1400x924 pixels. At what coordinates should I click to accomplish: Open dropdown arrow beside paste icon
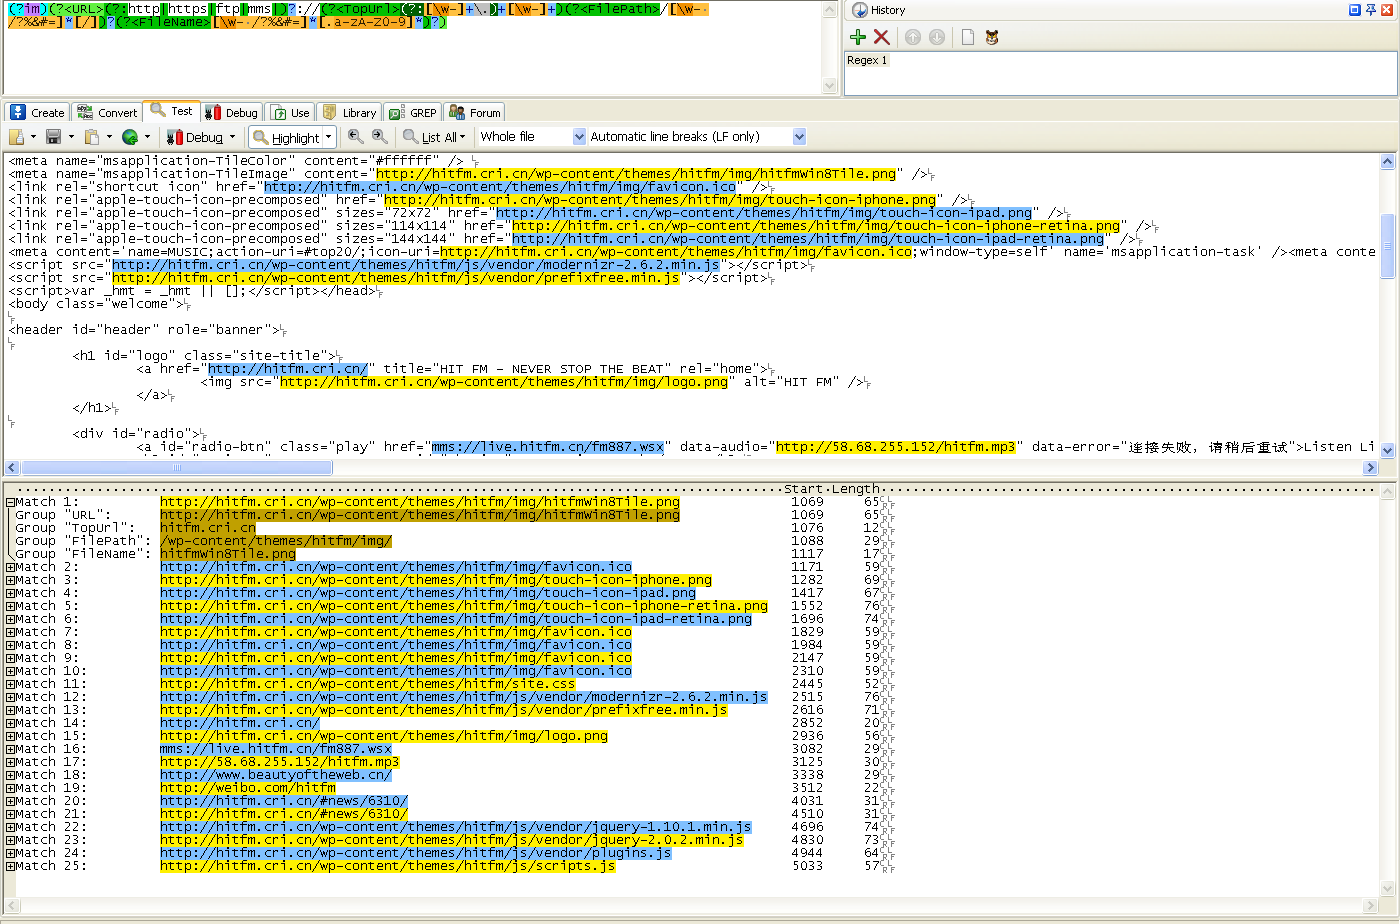point(108,137)
